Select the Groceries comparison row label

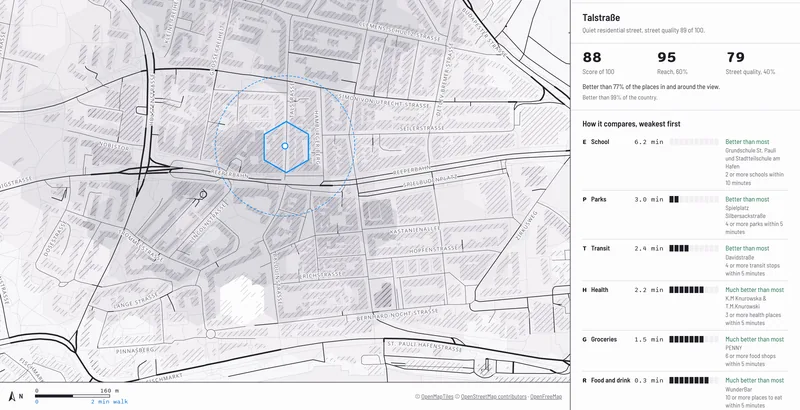(604, 339)
